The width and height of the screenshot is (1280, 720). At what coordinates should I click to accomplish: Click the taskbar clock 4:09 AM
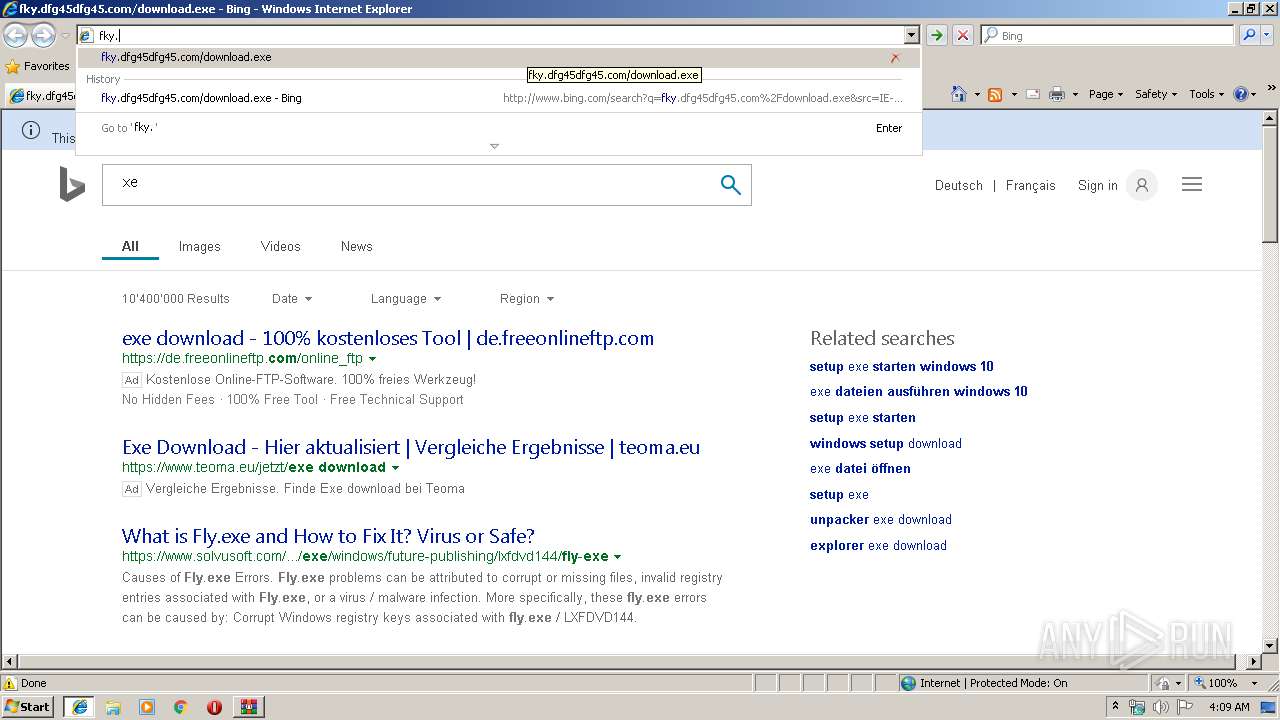tap(1228, 707)
